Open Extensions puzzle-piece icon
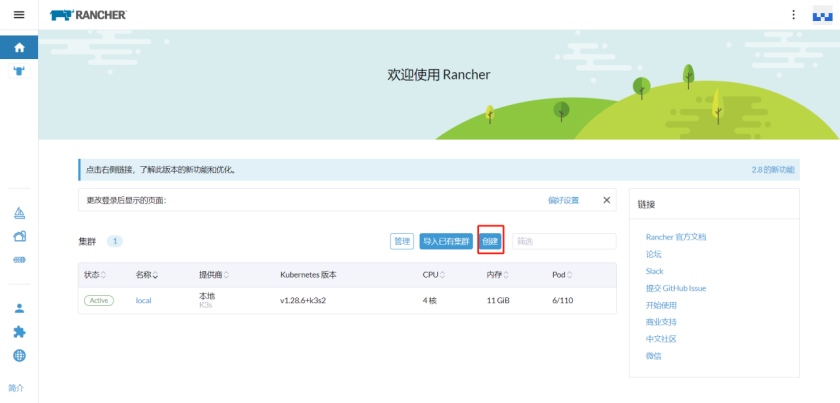The height and width of the screenshot is (403, 840). point(19,332)
